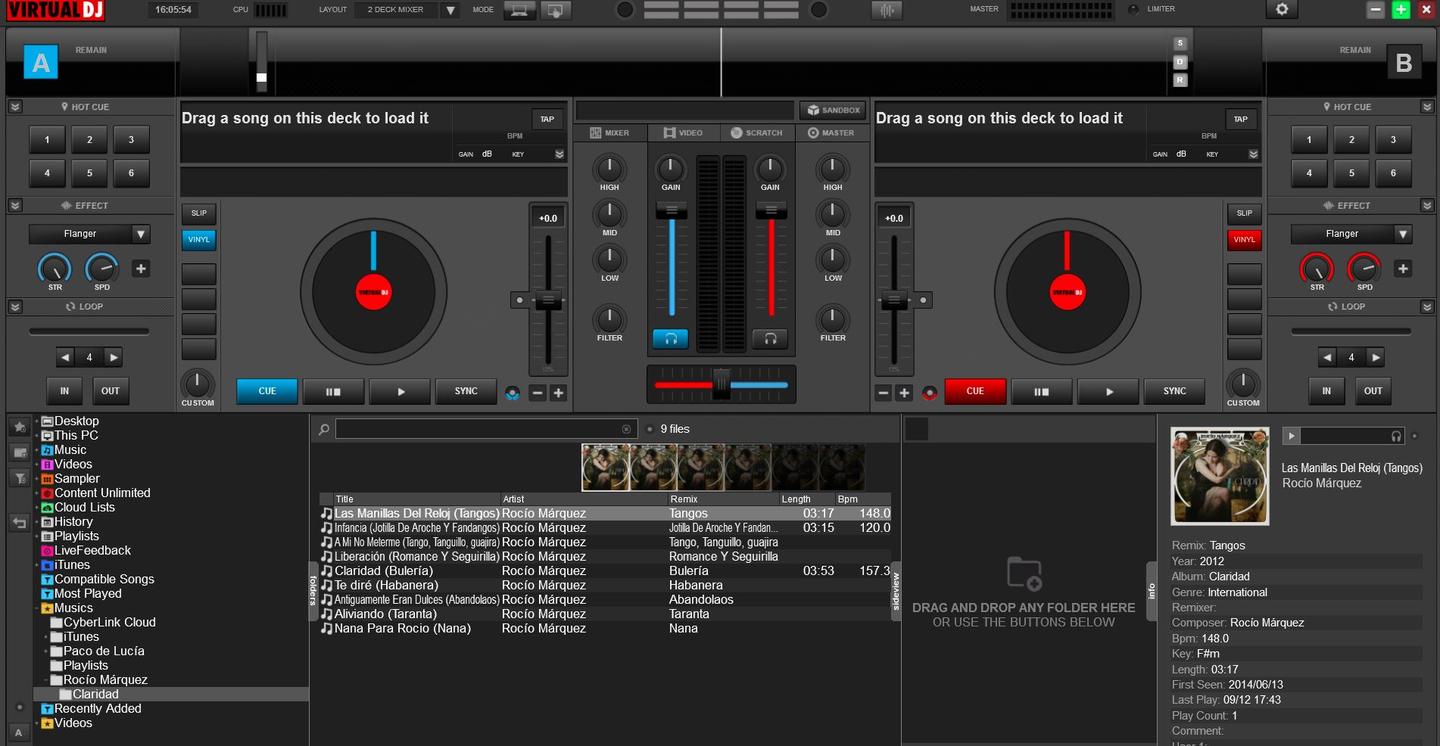Click the SANDBOX button
Viewport: 1440px width, 746px height.
pos(832,110)
